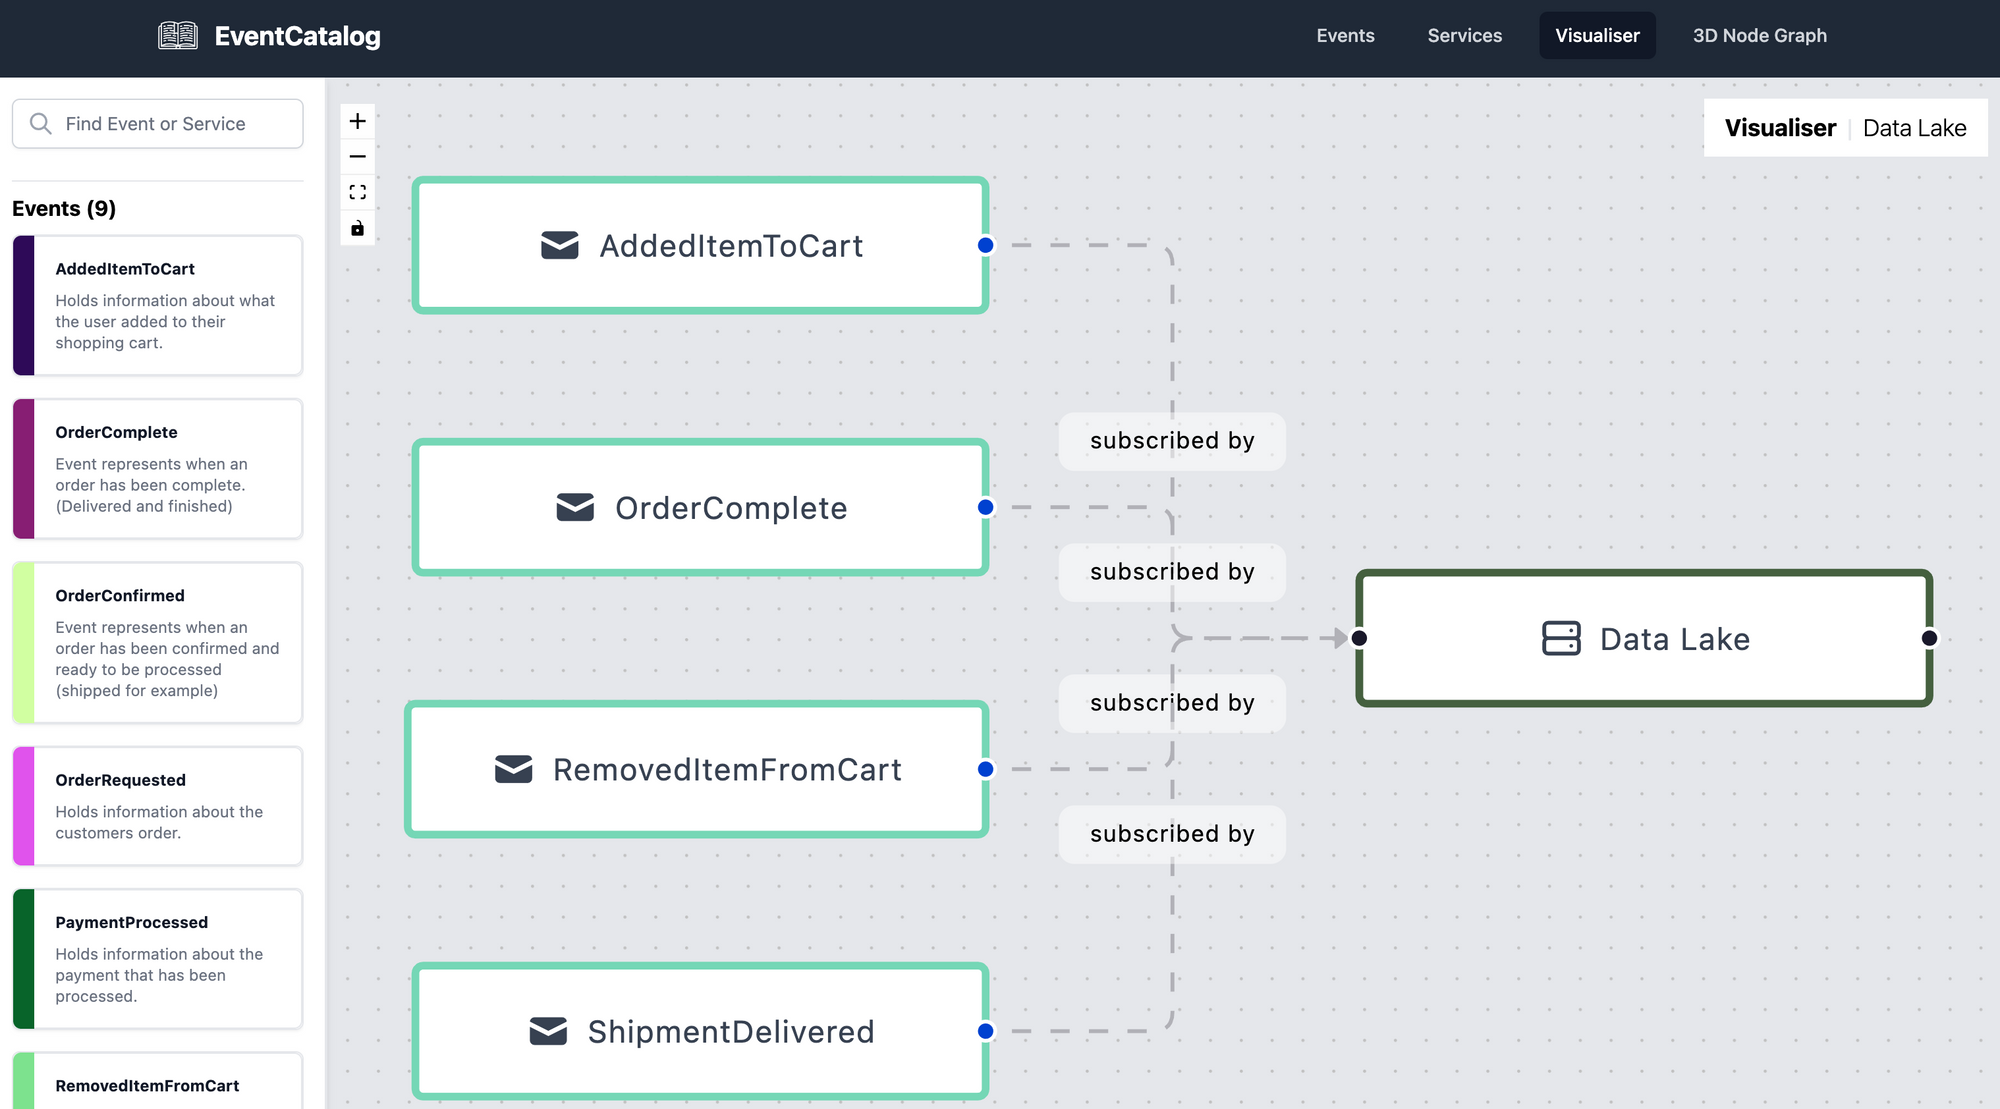Click the Data Lake node right handle
Image resolution: width=2000 pixels, height=1109 pixels.
click(x=1929, y=638)
